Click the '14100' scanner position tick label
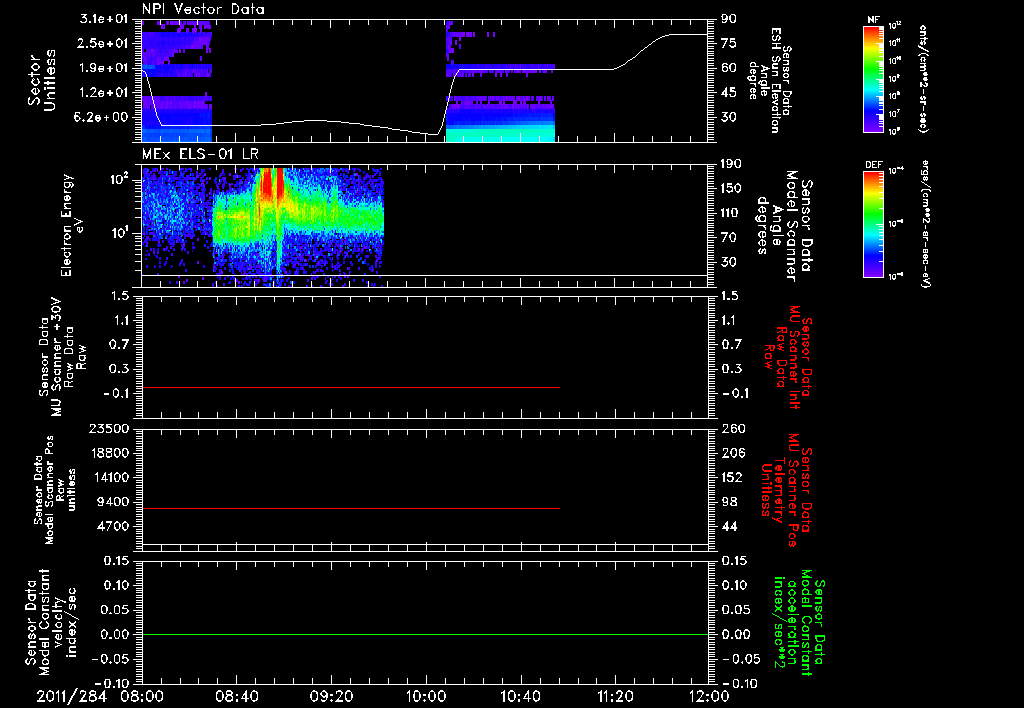Screen dimensions: 1024x708 coord(108,477)
